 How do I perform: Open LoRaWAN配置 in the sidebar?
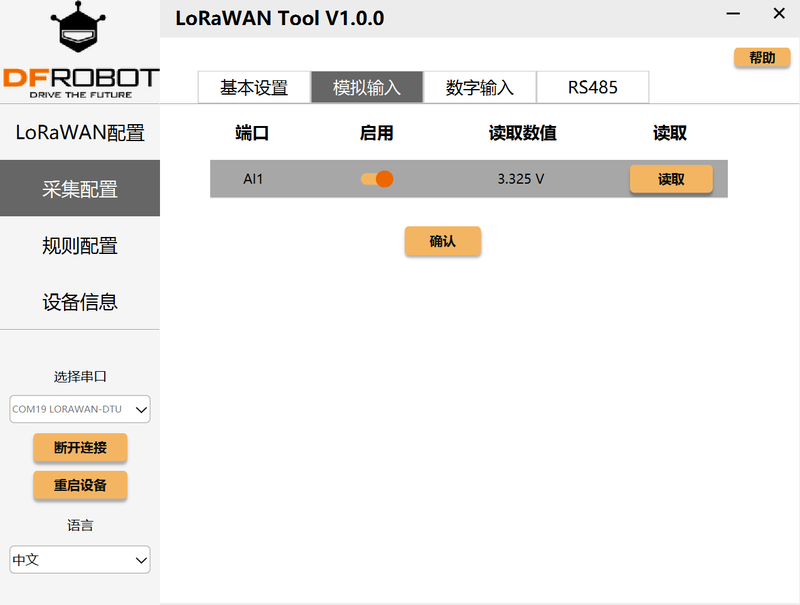pyautogui.click(x=80, y=133)
